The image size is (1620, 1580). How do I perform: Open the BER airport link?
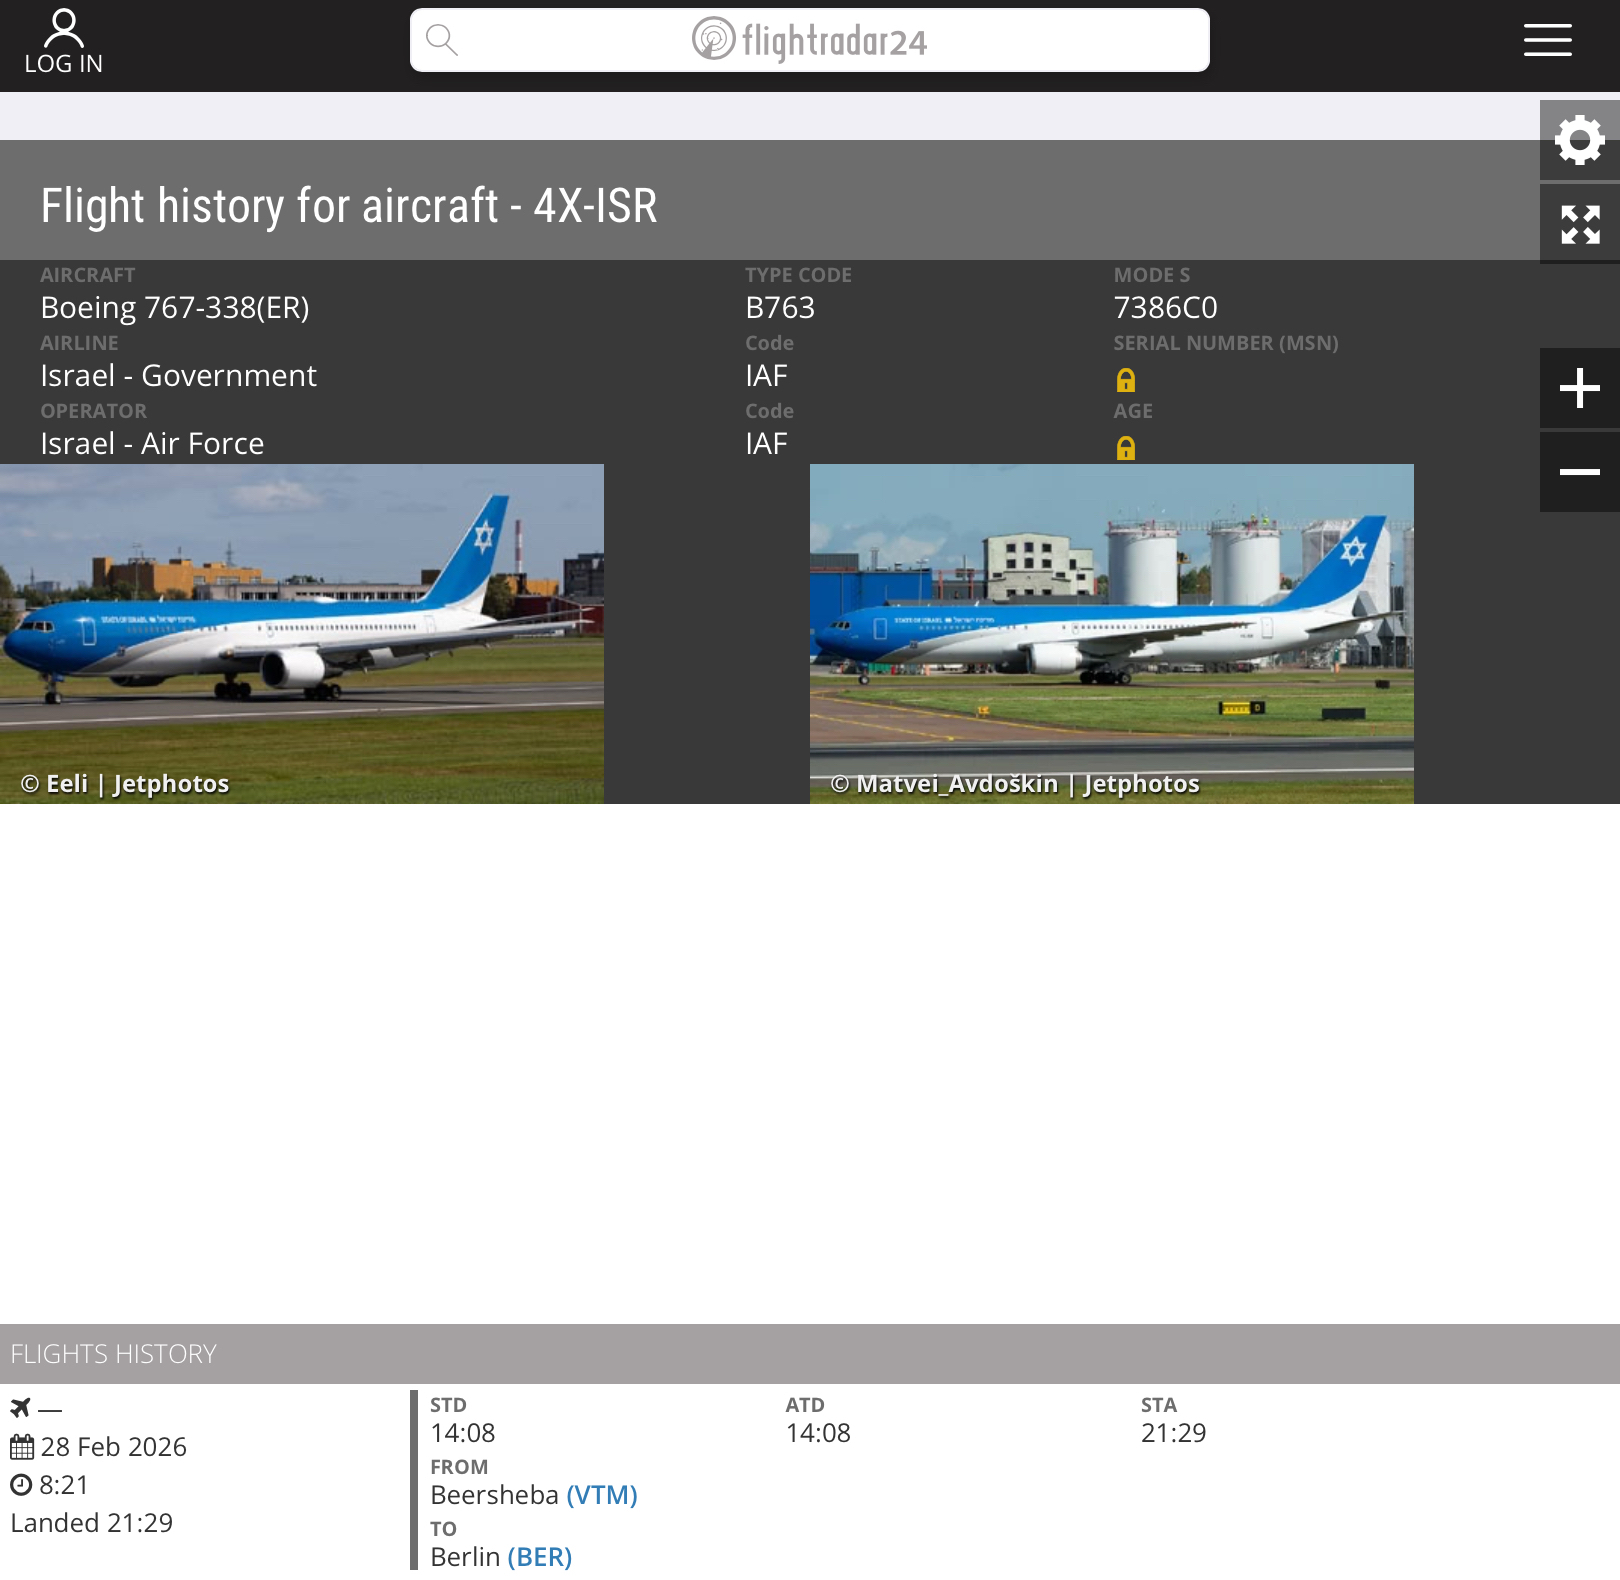[539, 1557]
